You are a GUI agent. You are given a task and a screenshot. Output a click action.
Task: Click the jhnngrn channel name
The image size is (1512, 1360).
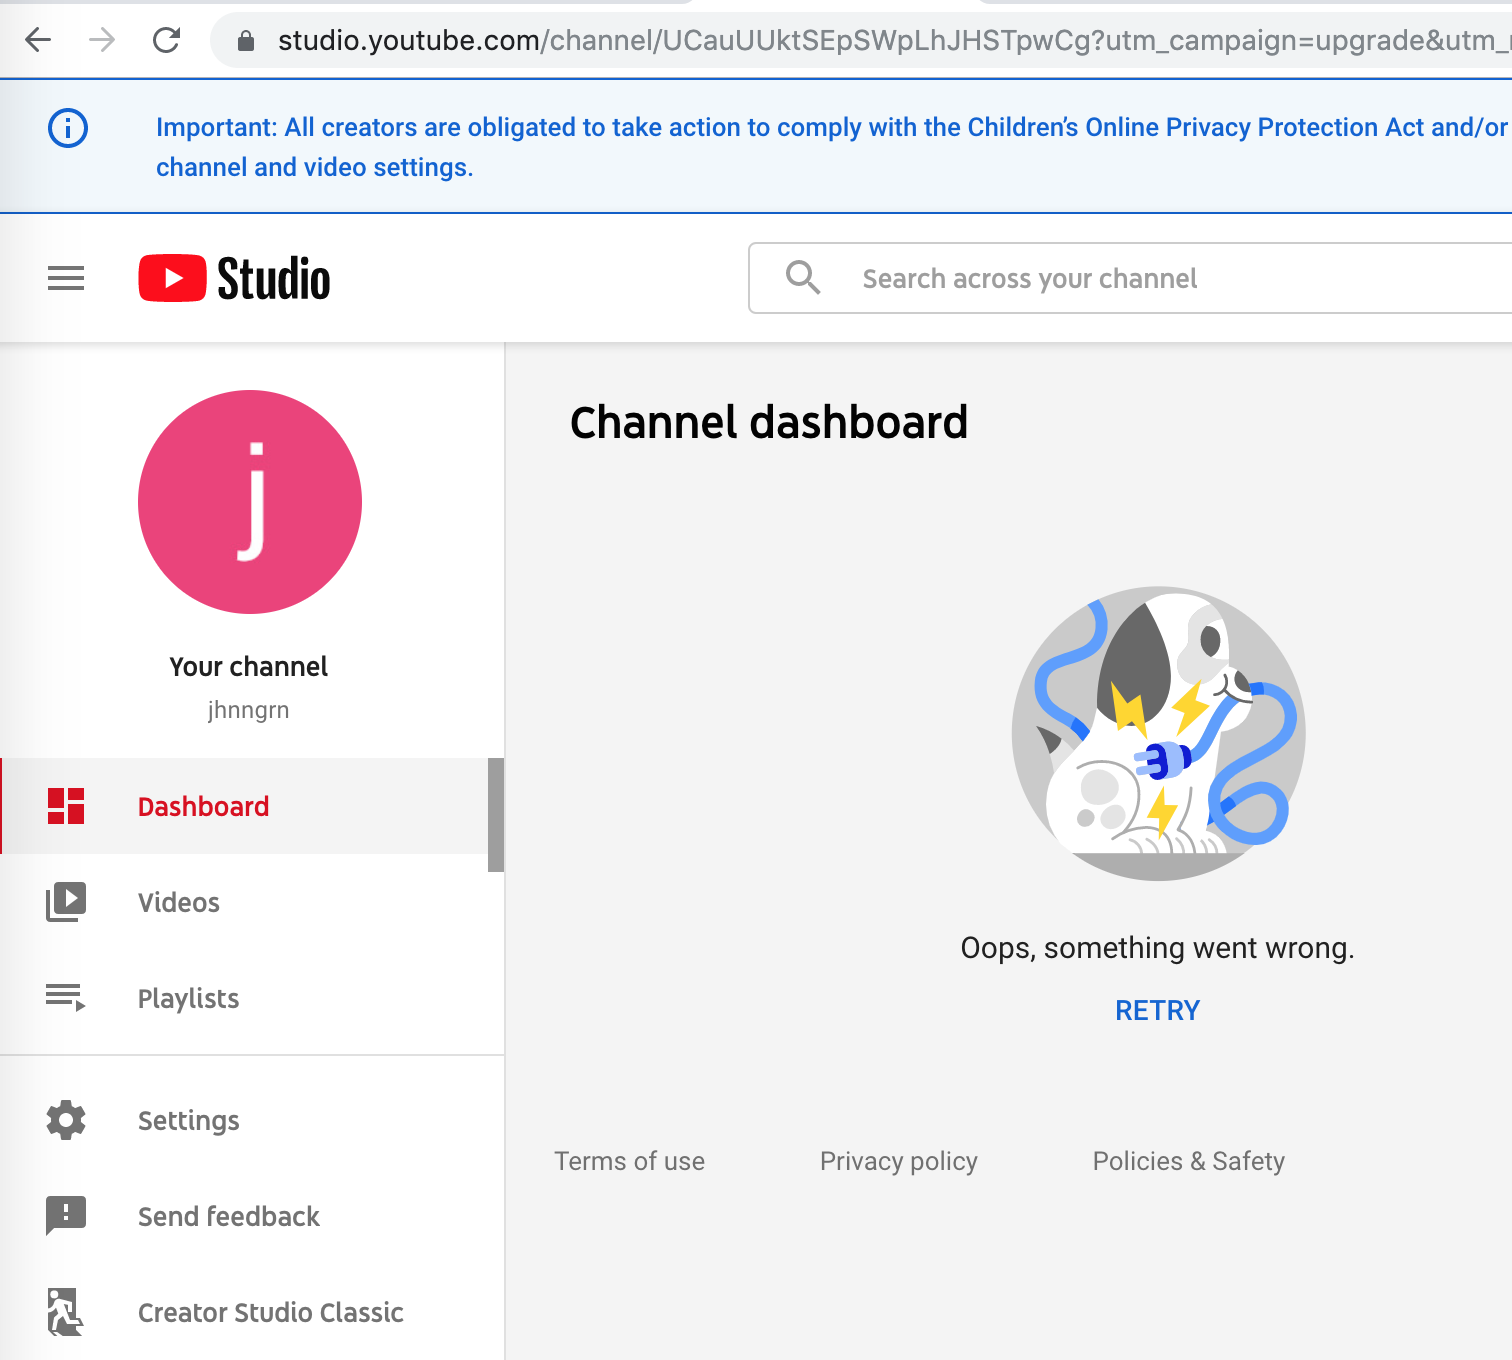pos(249,710)
